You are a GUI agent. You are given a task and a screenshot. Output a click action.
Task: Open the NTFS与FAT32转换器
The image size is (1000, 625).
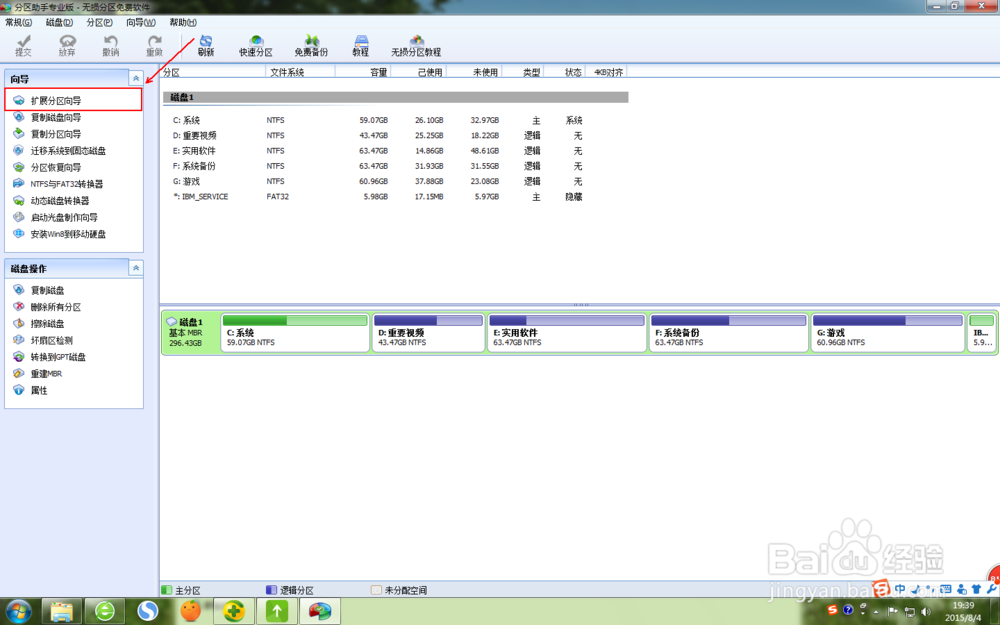(66, 184)
